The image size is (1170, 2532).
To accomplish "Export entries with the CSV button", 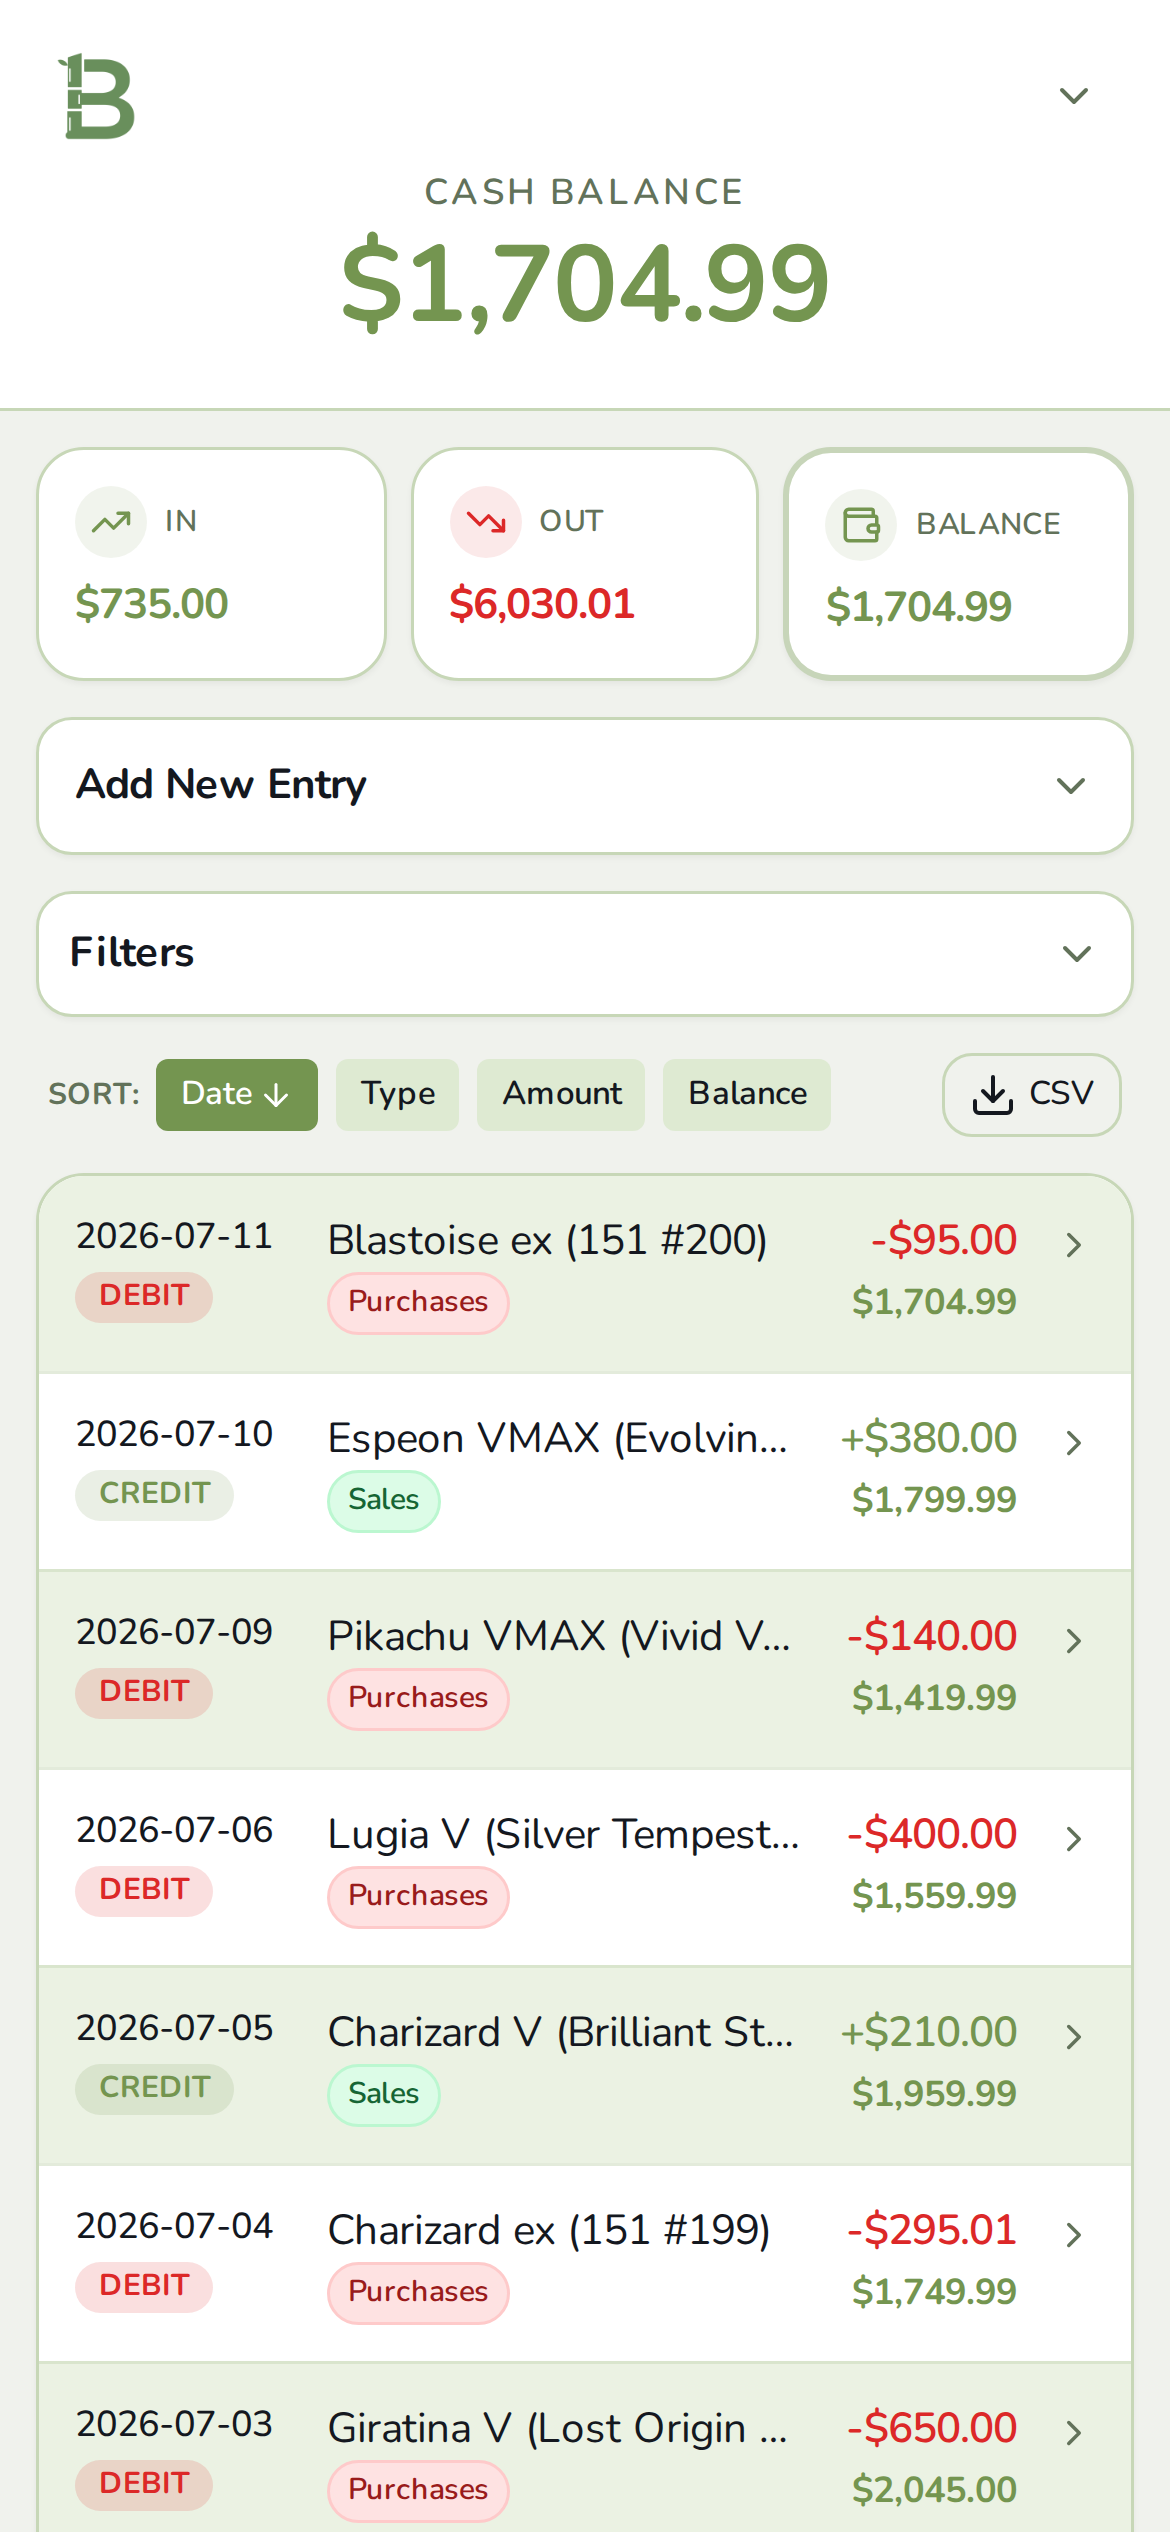I will pos(1032,1095).
